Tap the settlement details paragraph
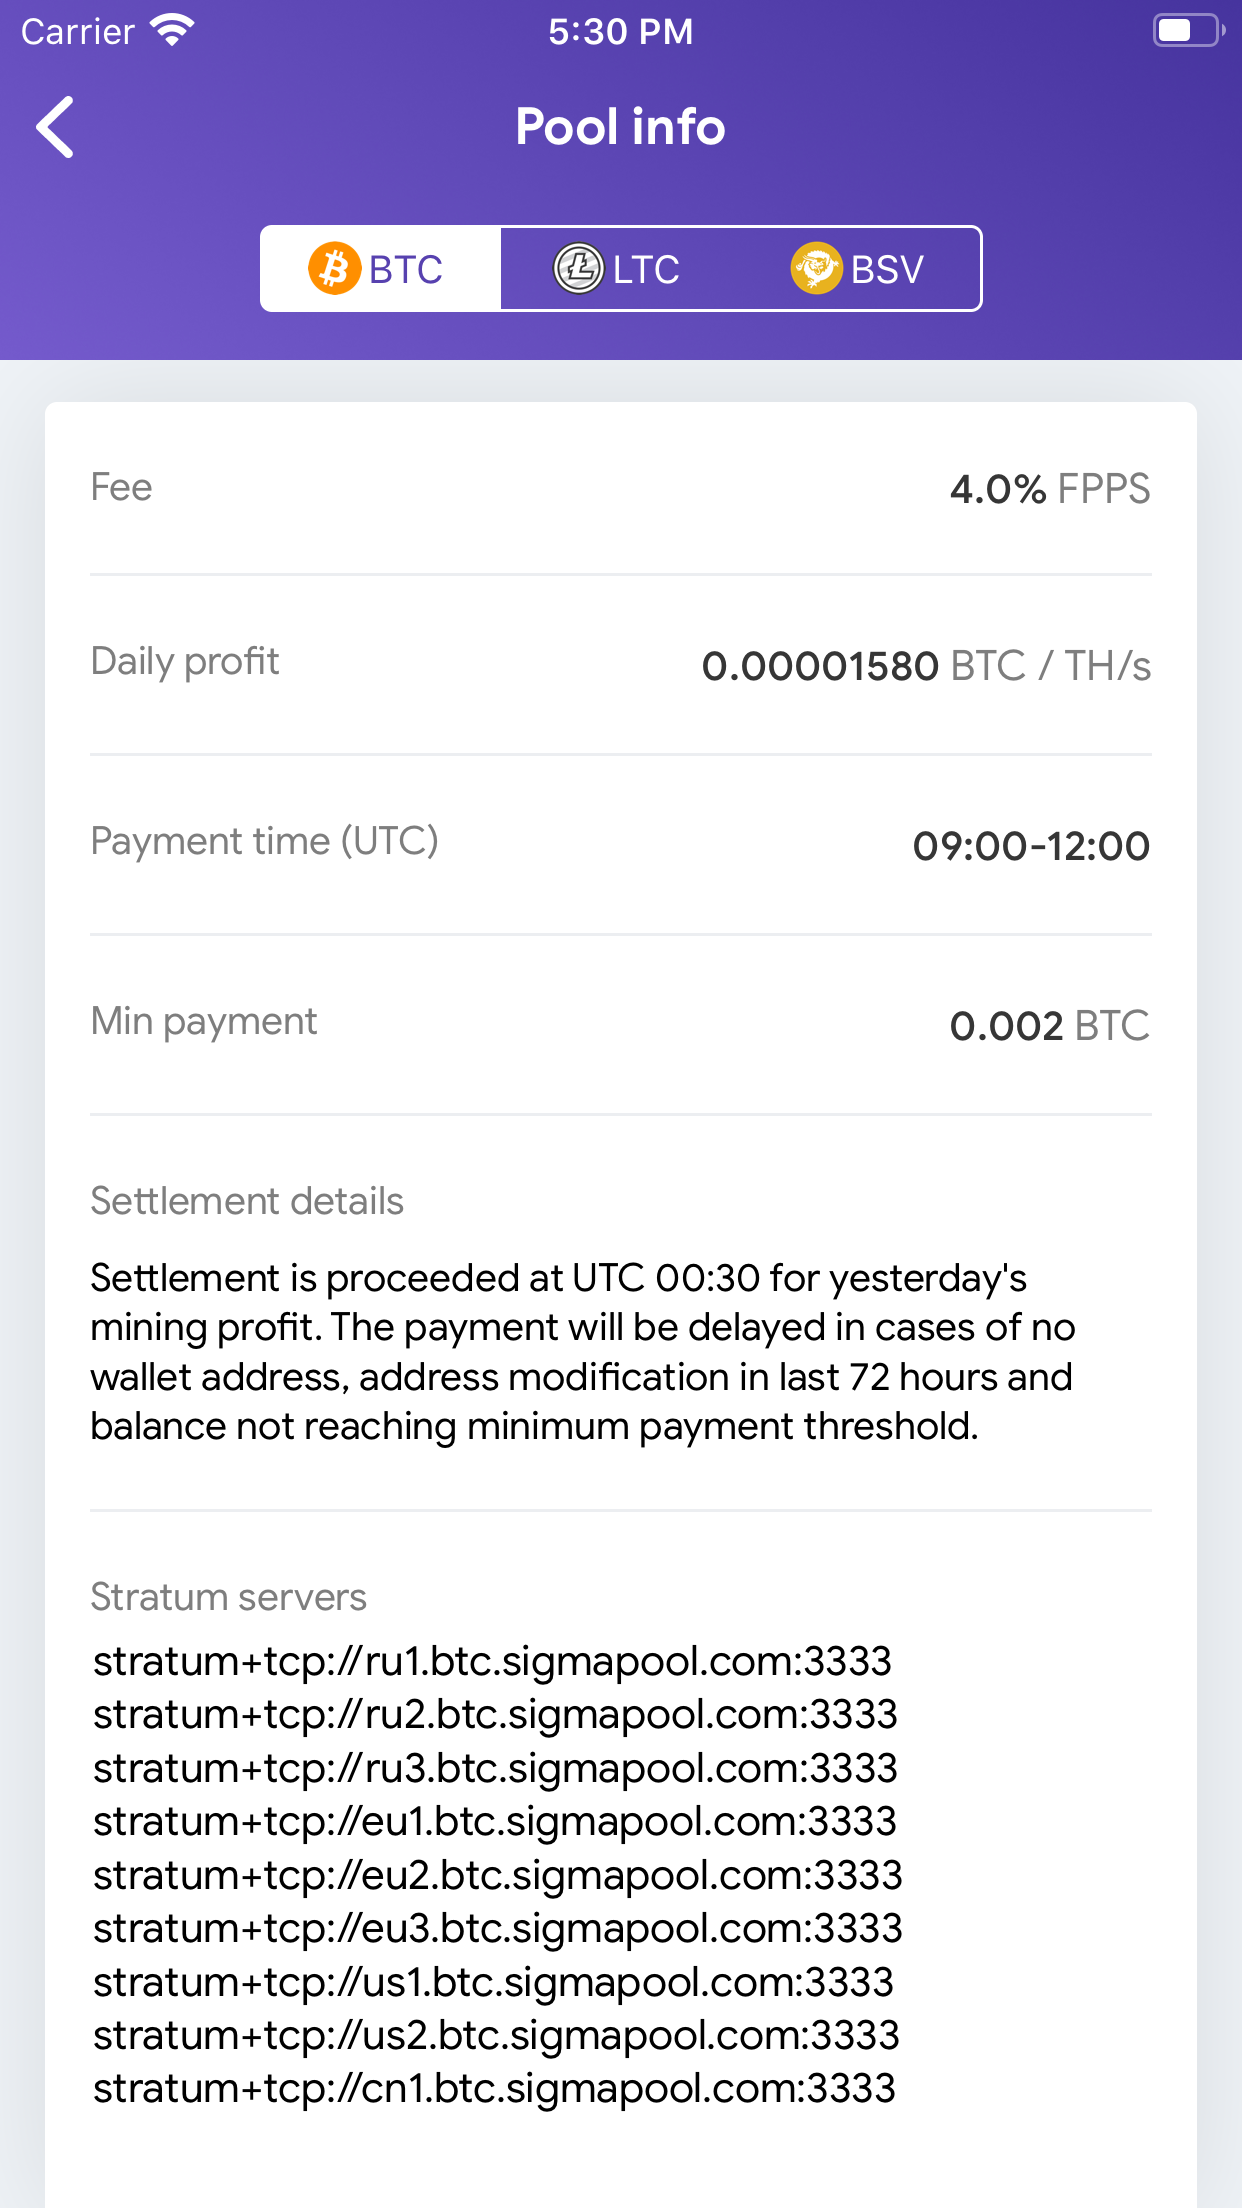The image size is (1242, 2208). 583,1352
